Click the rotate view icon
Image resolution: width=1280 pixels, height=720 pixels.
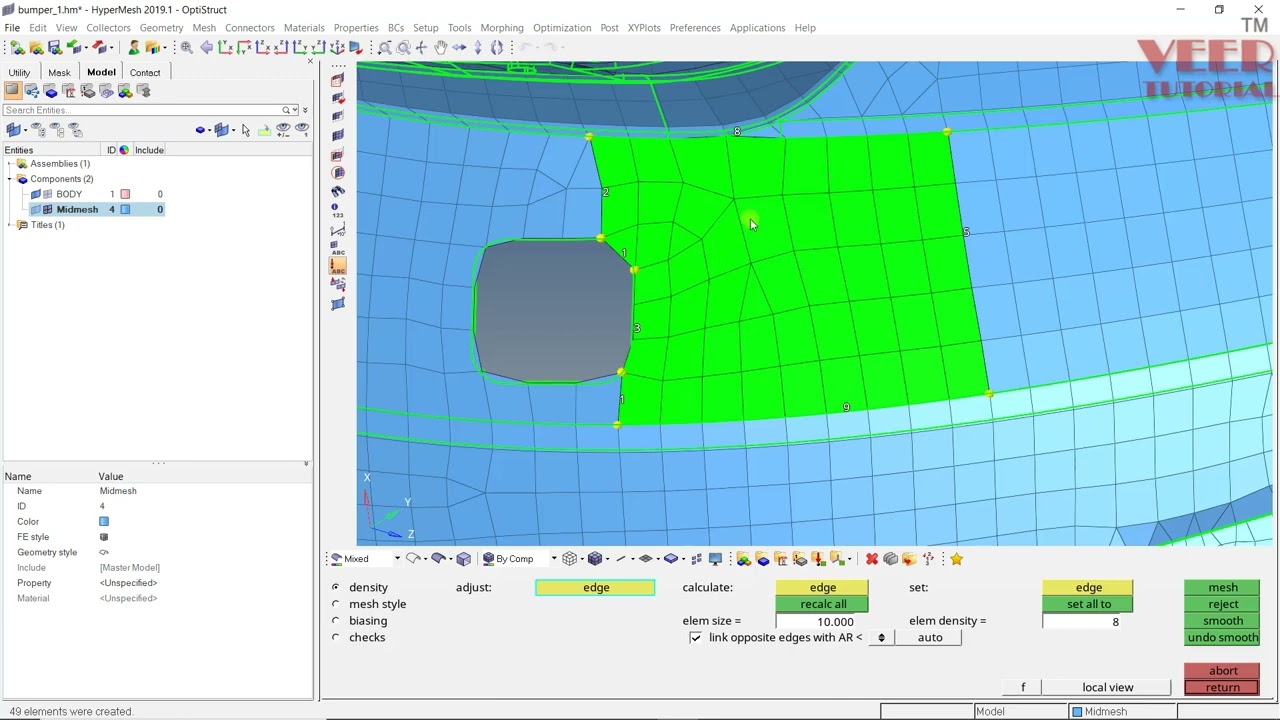coord(497,47)
